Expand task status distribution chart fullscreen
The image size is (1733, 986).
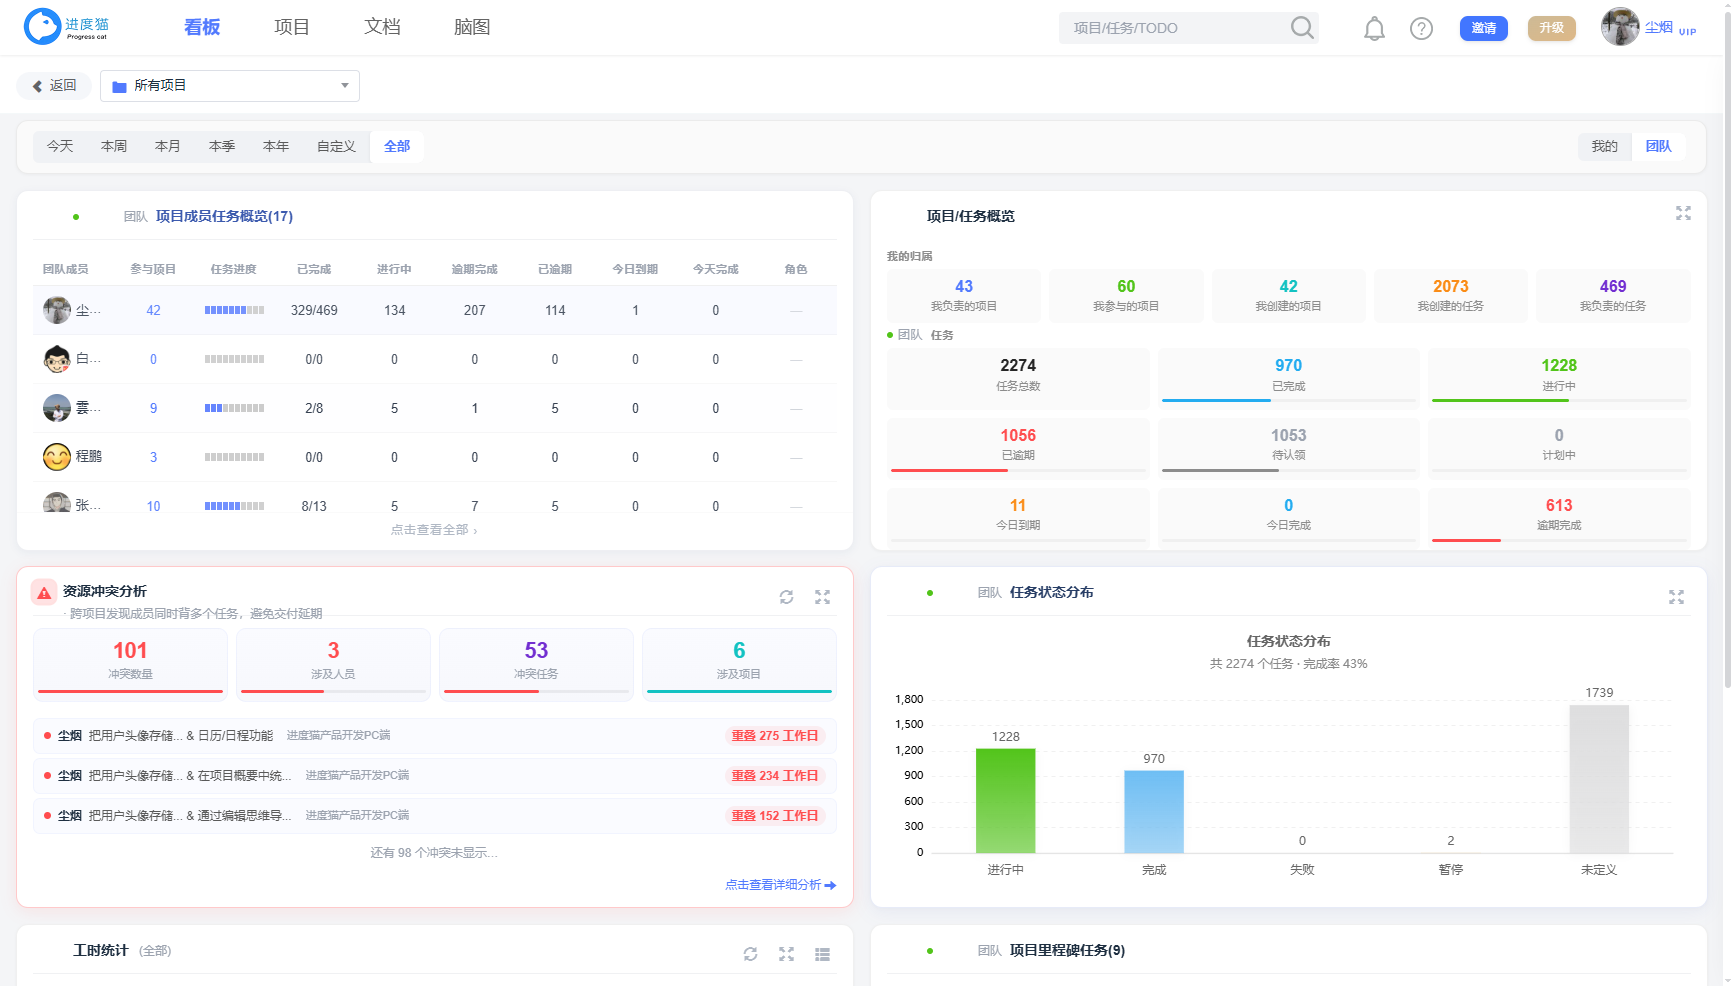point(1676,597)
